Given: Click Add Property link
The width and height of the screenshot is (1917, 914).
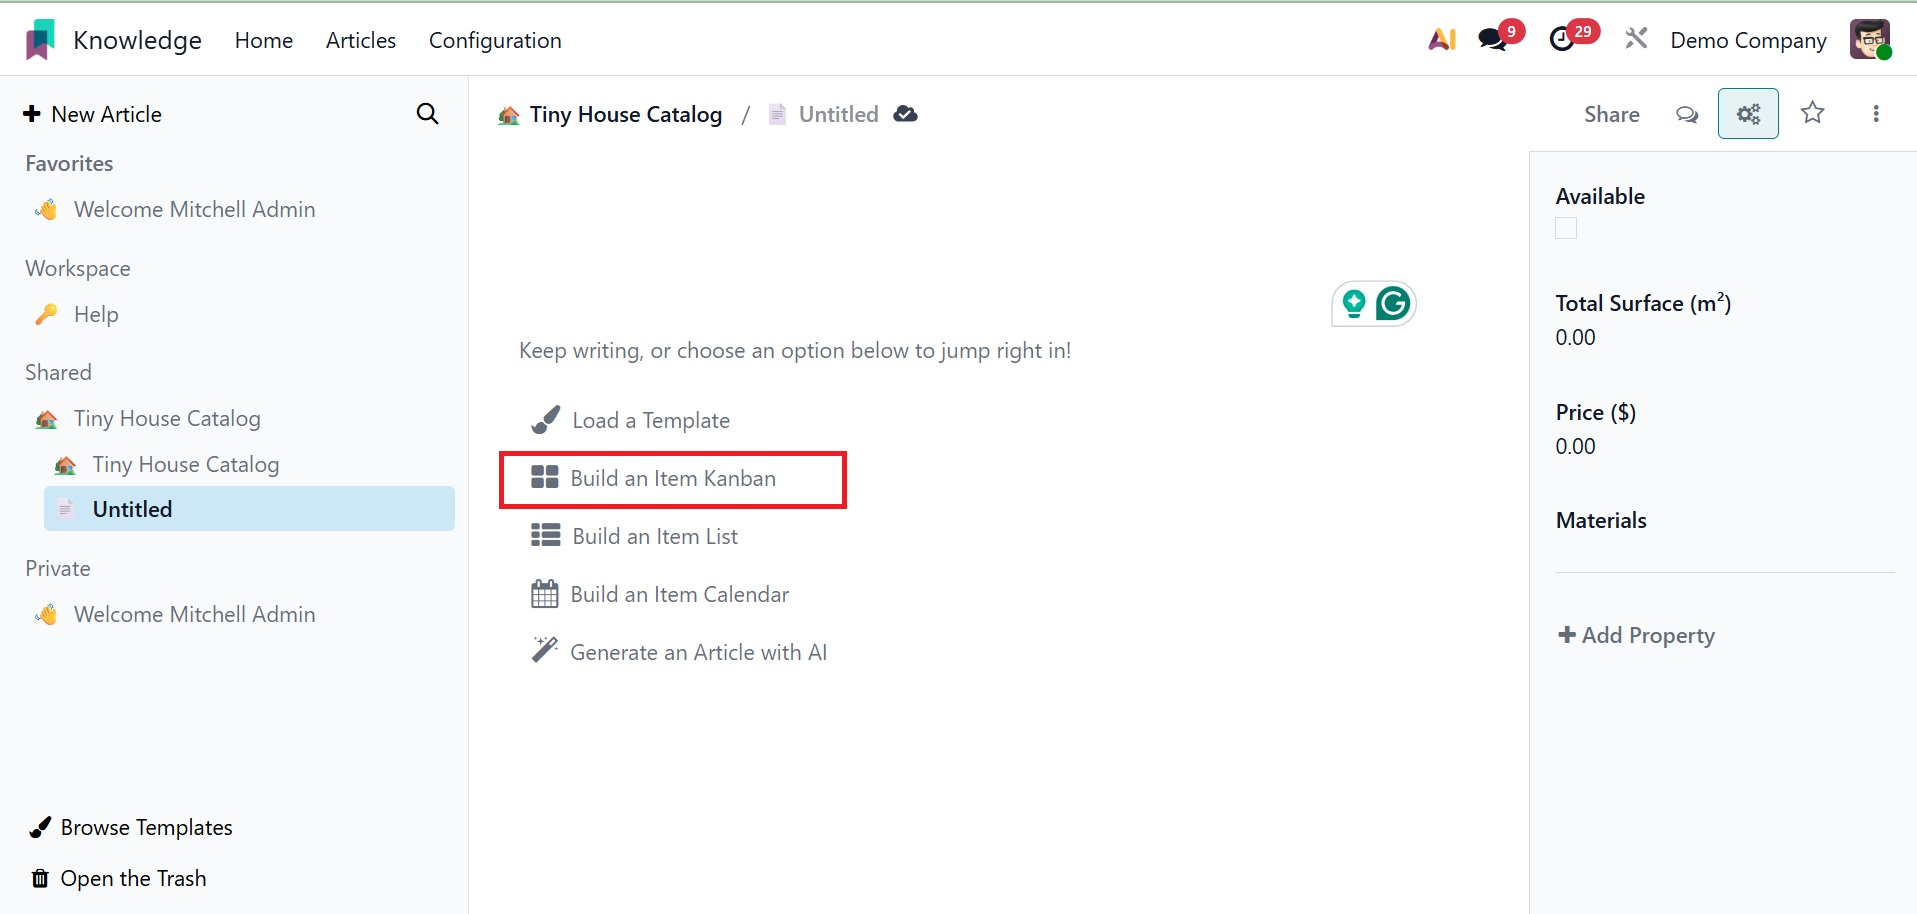Looking at the screenshot, I should [x=1636, y=636].
